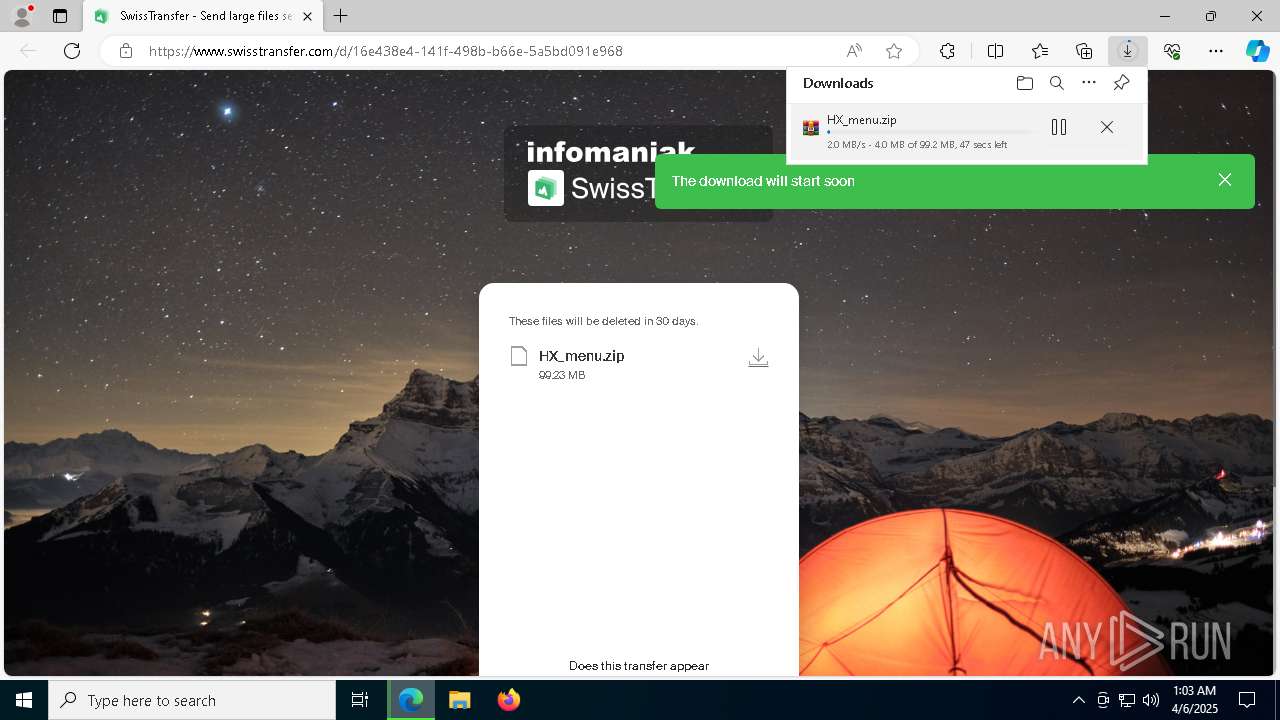Screen dimensions: 1280x720
Task: Open the Favorites list icon
Action: pos(1040,51)
